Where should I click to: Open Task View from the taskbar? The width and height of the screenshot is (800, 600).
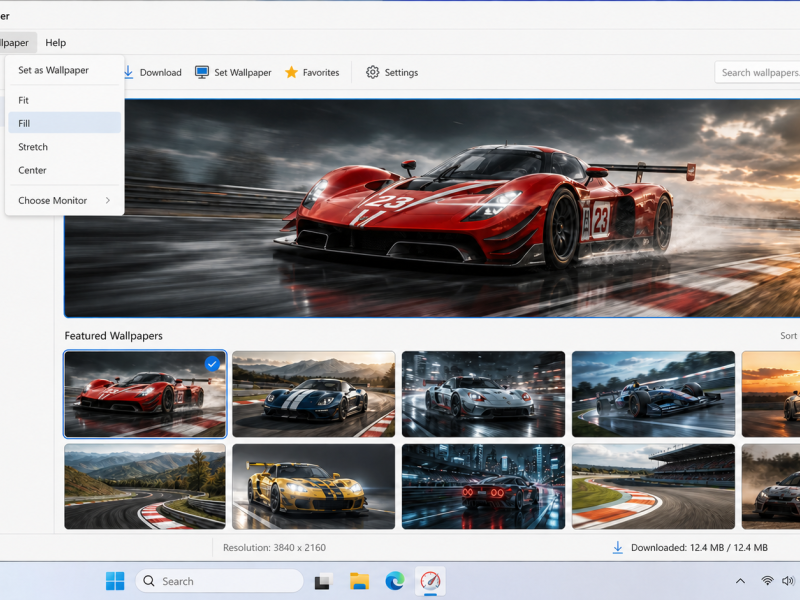point(323,581)
